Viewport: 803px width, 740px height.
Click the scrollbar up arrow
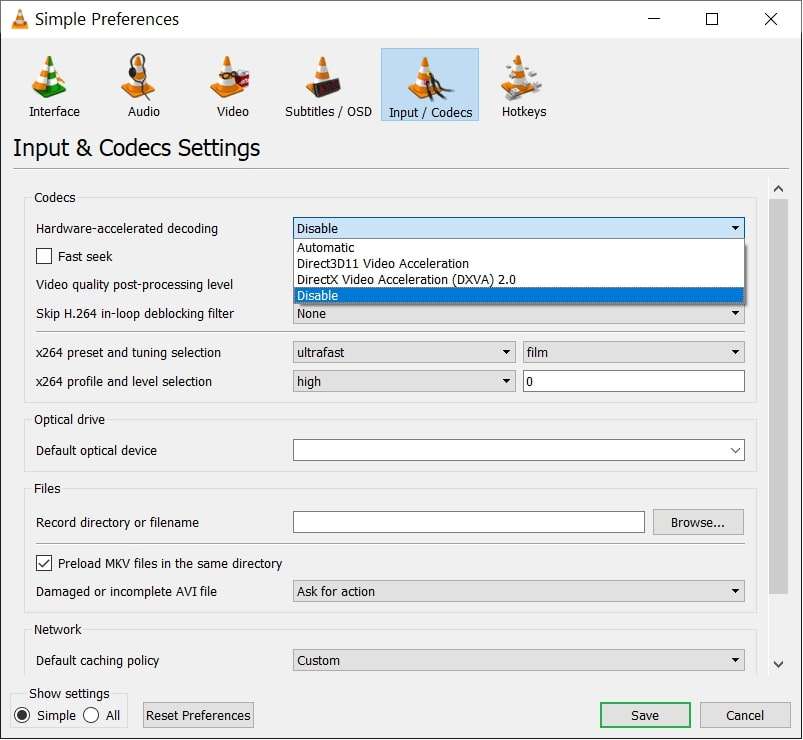pos(778,188)
